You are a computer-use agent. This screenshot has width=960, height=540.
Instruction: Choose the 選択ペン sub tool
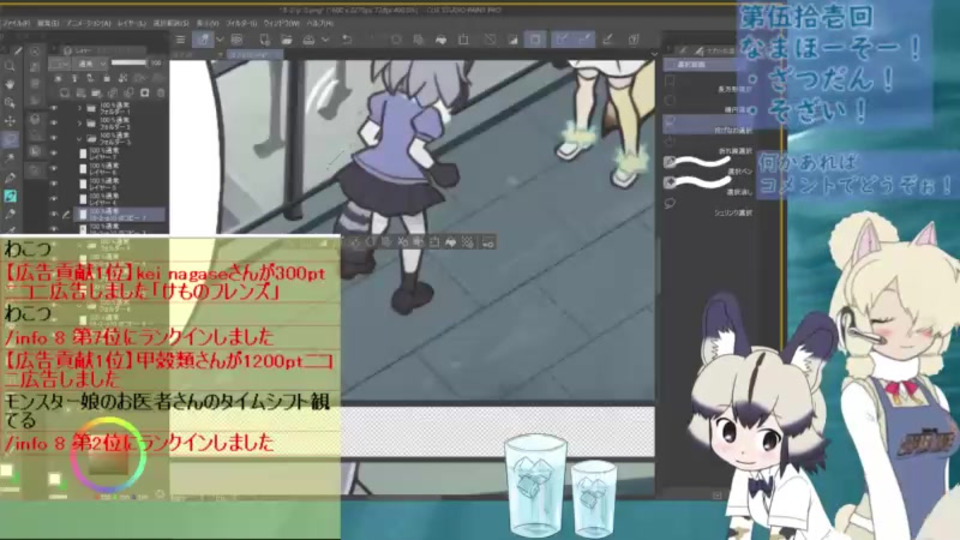click(x=710, y=164)
